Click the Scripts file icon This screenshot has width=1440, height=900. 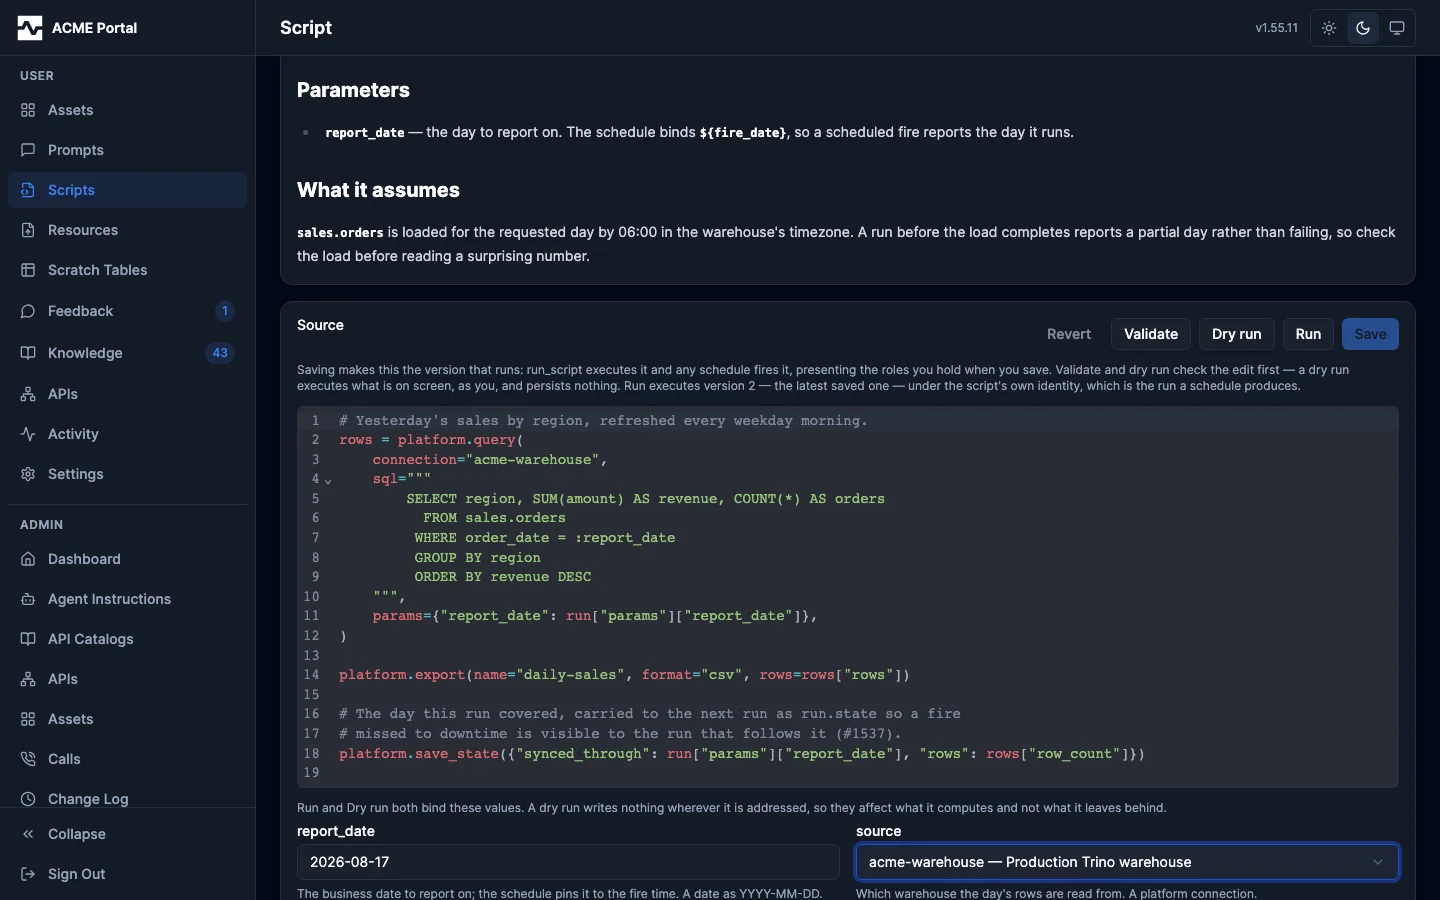pos(28,190)
